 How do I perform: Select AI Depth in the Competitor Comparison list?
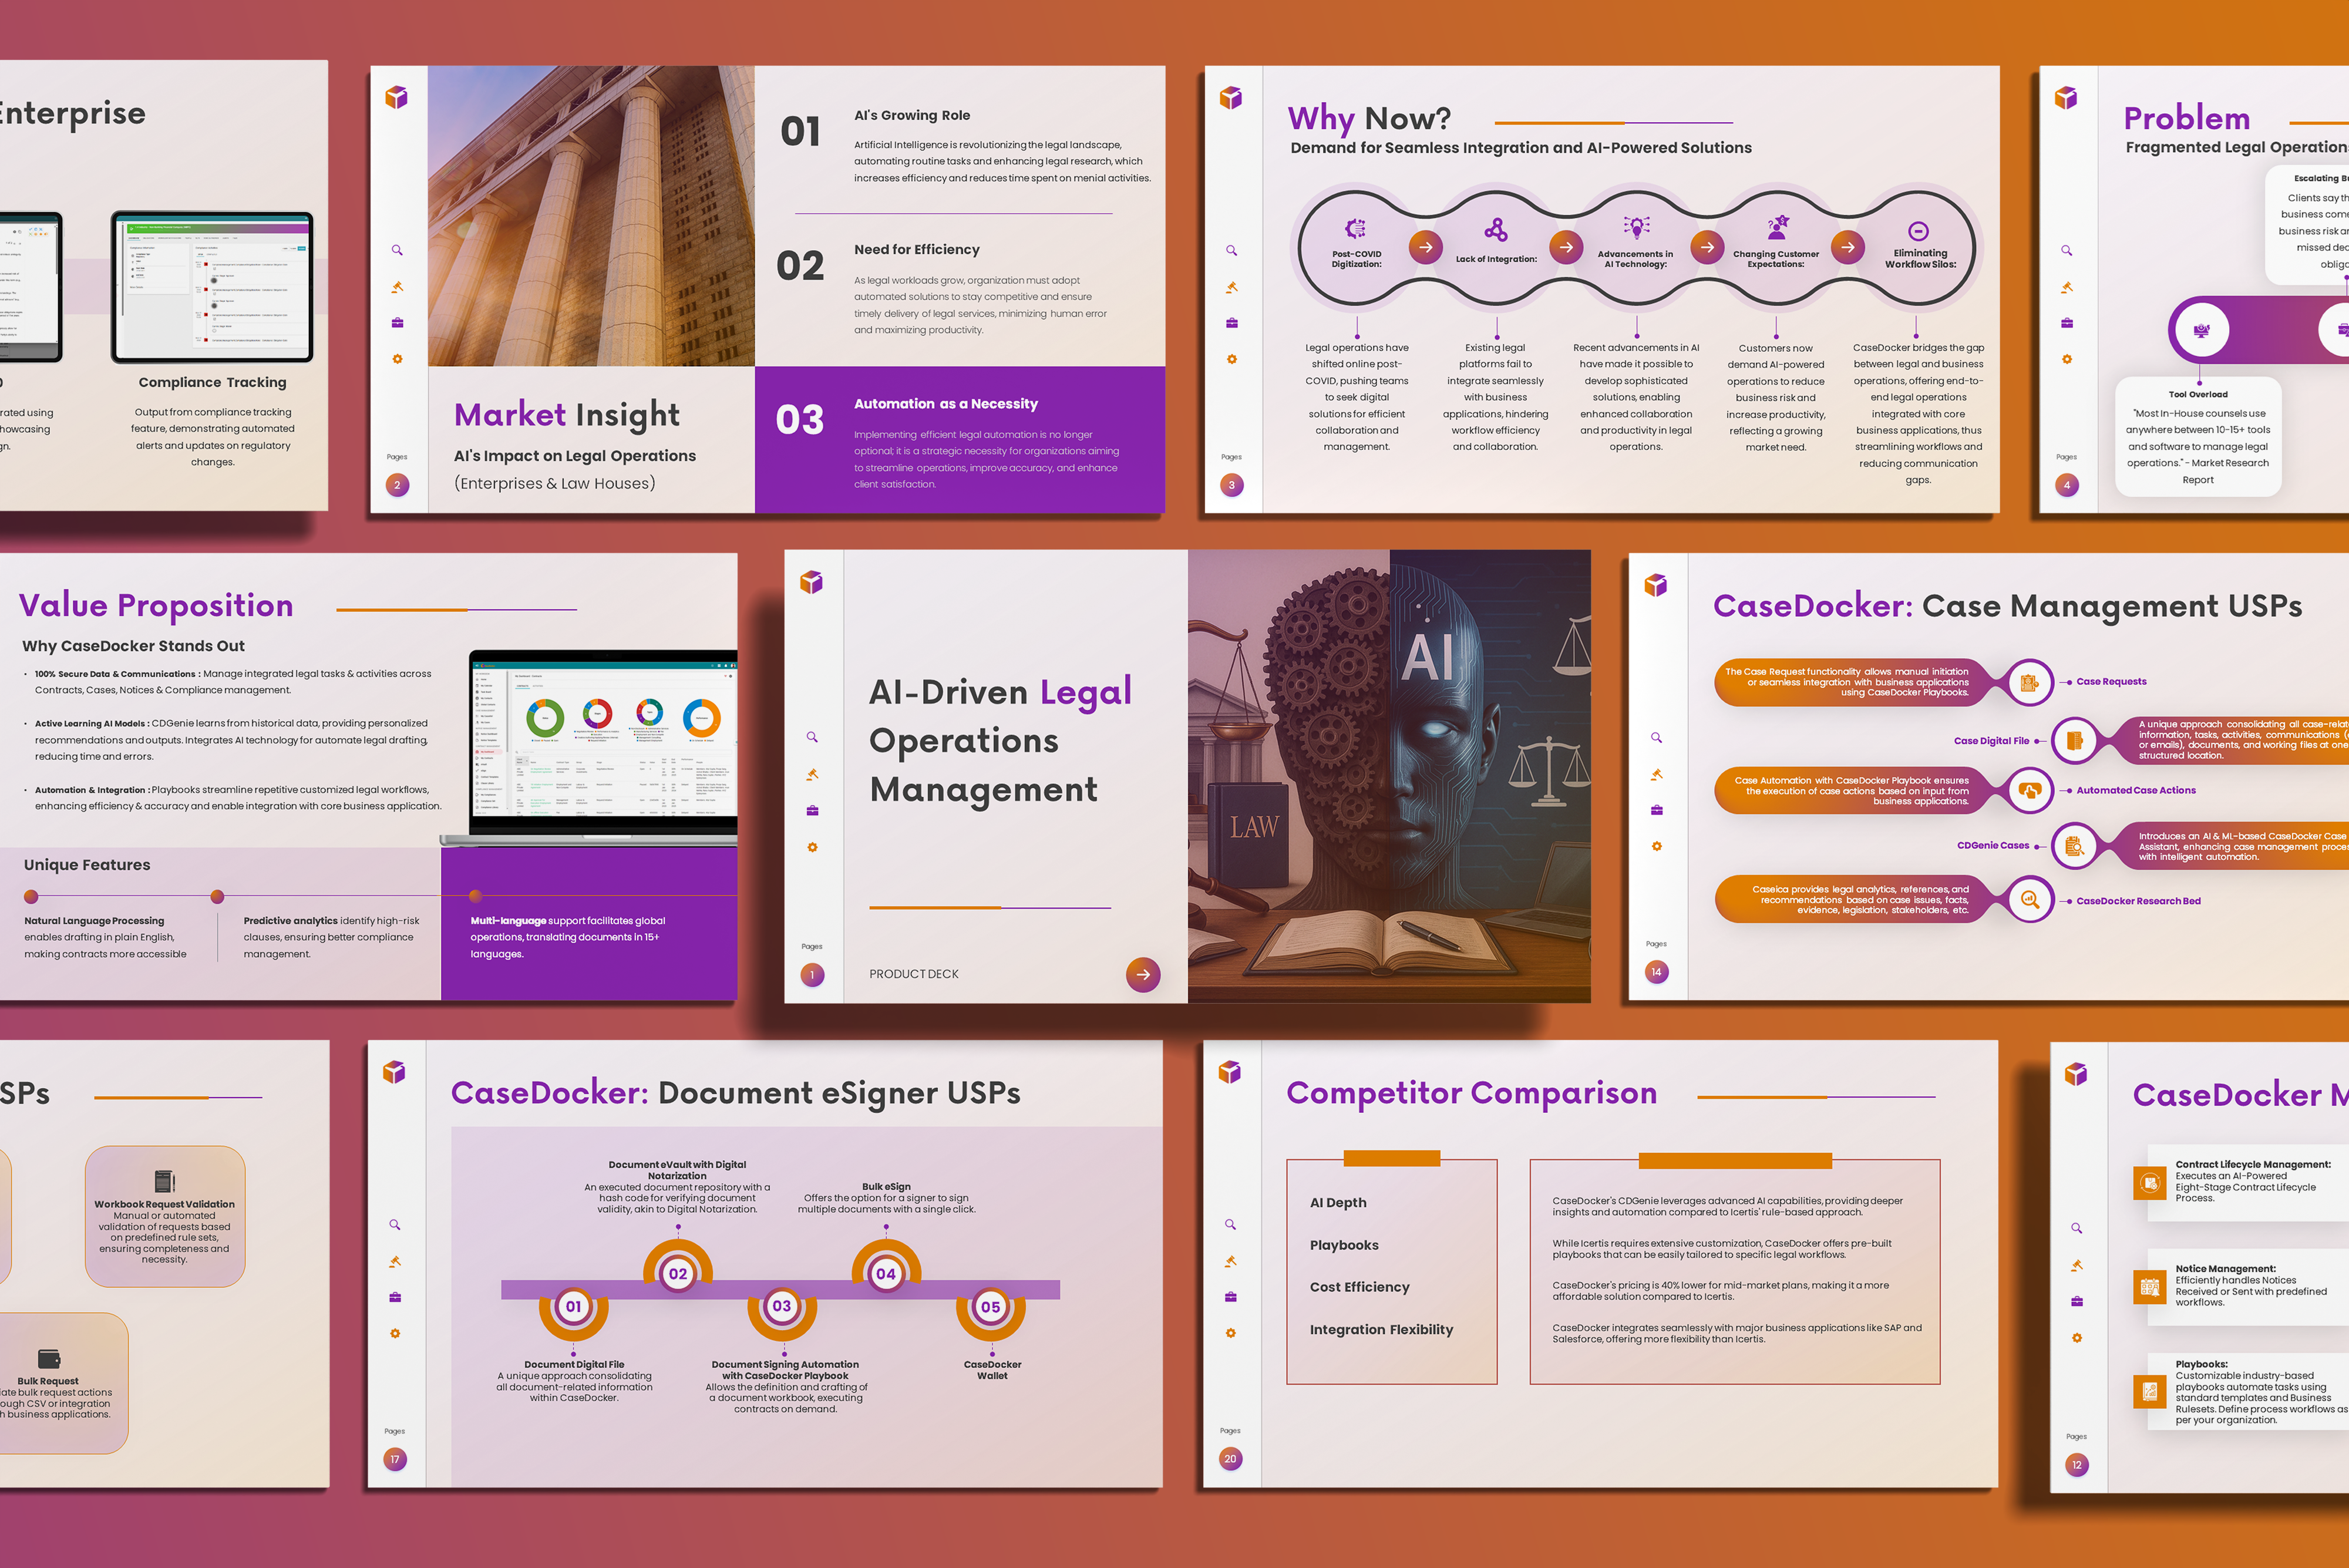coord(1338,1202)
